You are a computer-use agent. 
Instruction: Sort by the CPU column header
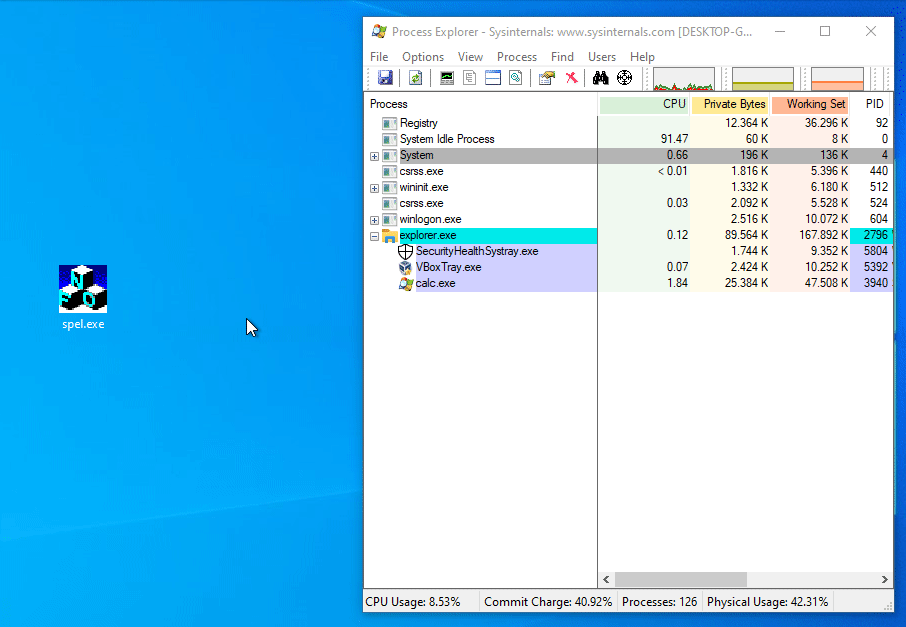644,104
